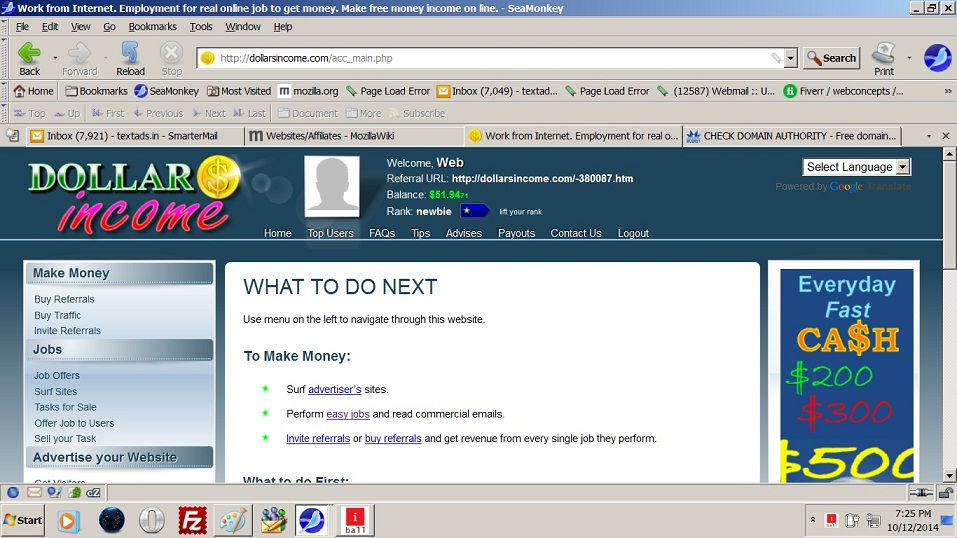Click the advertiser's hyperlink
This screenshot has height=538, width=957.
334,390
